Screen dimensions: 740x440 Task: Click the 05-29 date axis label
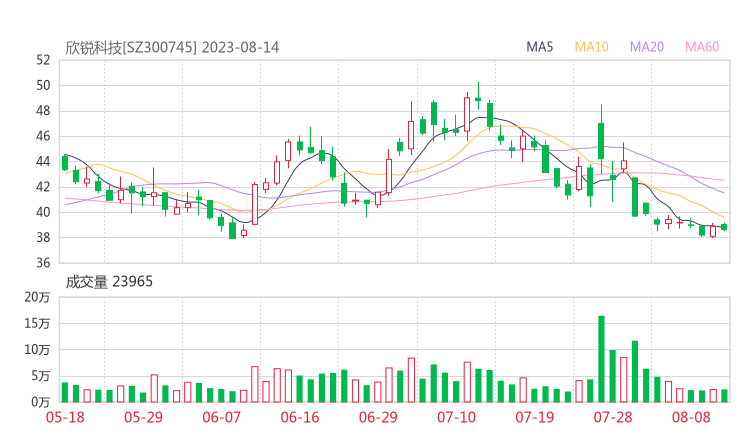143,417
